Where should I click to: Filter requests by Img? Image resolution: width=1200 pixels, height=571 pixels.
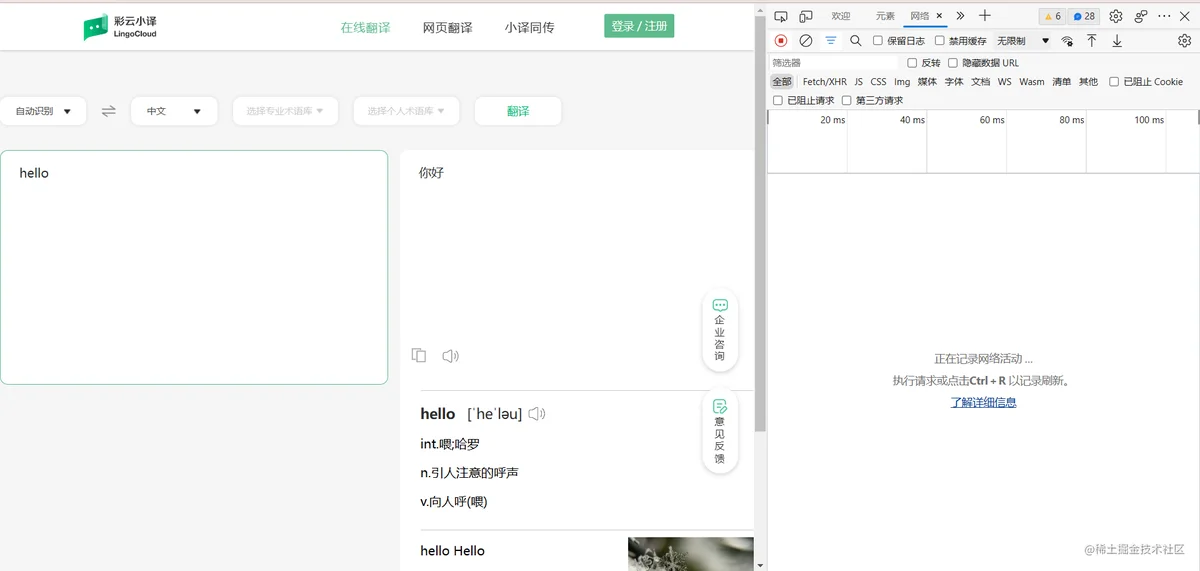click(902, 82)
